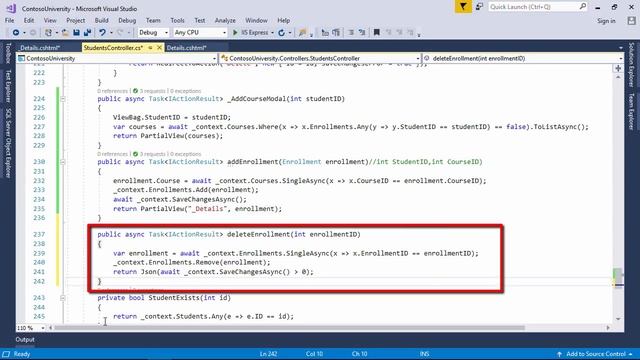Open the Tools menu

click(177, 20)
